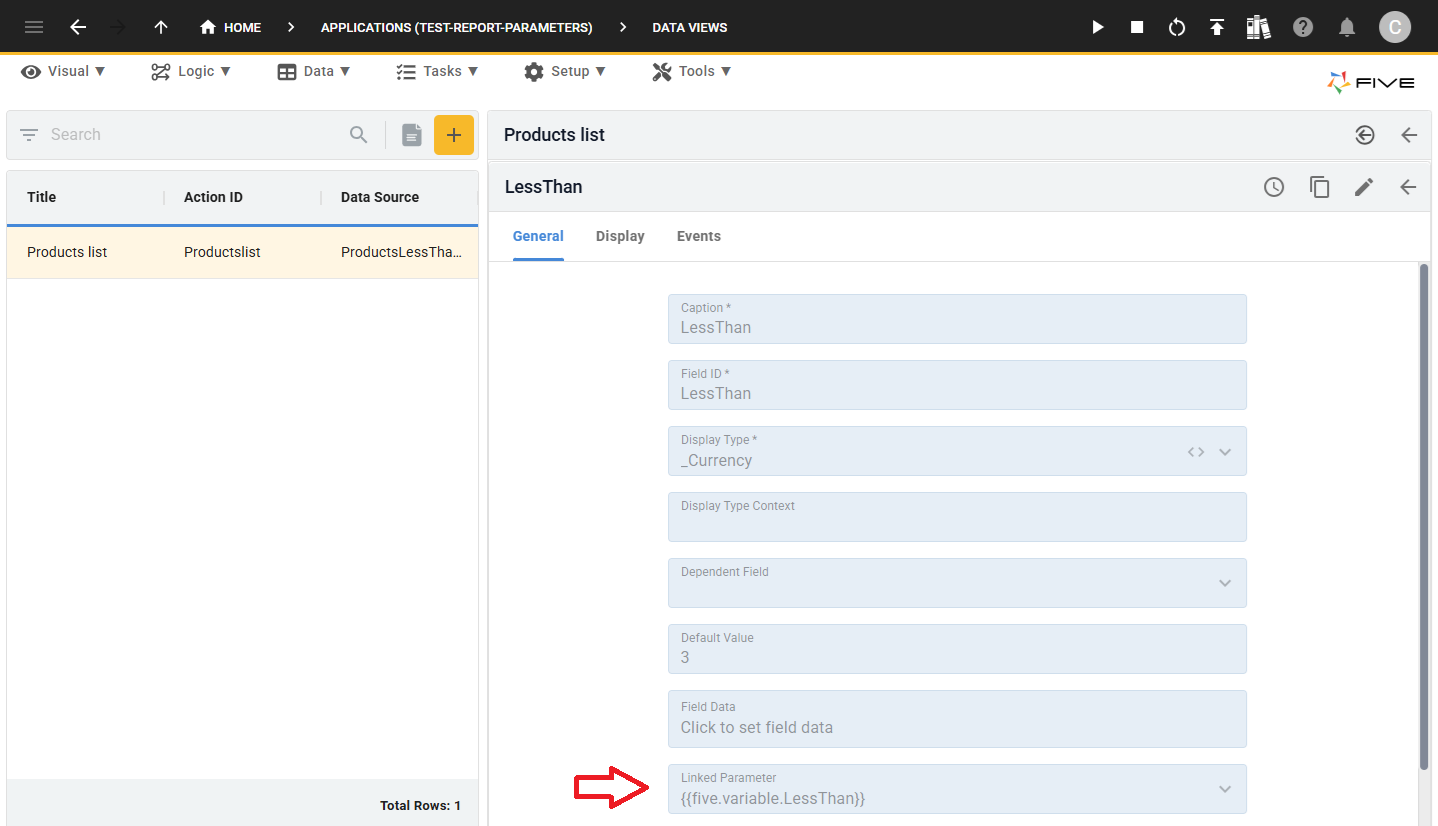Image resolution: width=1438 pixels, height=826 pixels.
Task: Click the help question mark icon
Action: [1303, 27]
